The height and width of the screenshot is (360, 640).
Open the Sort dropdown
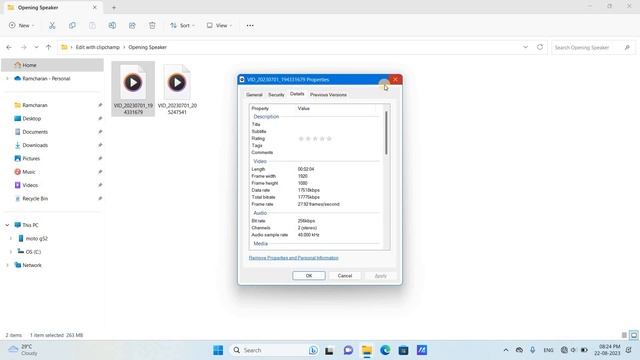[182, 25]
